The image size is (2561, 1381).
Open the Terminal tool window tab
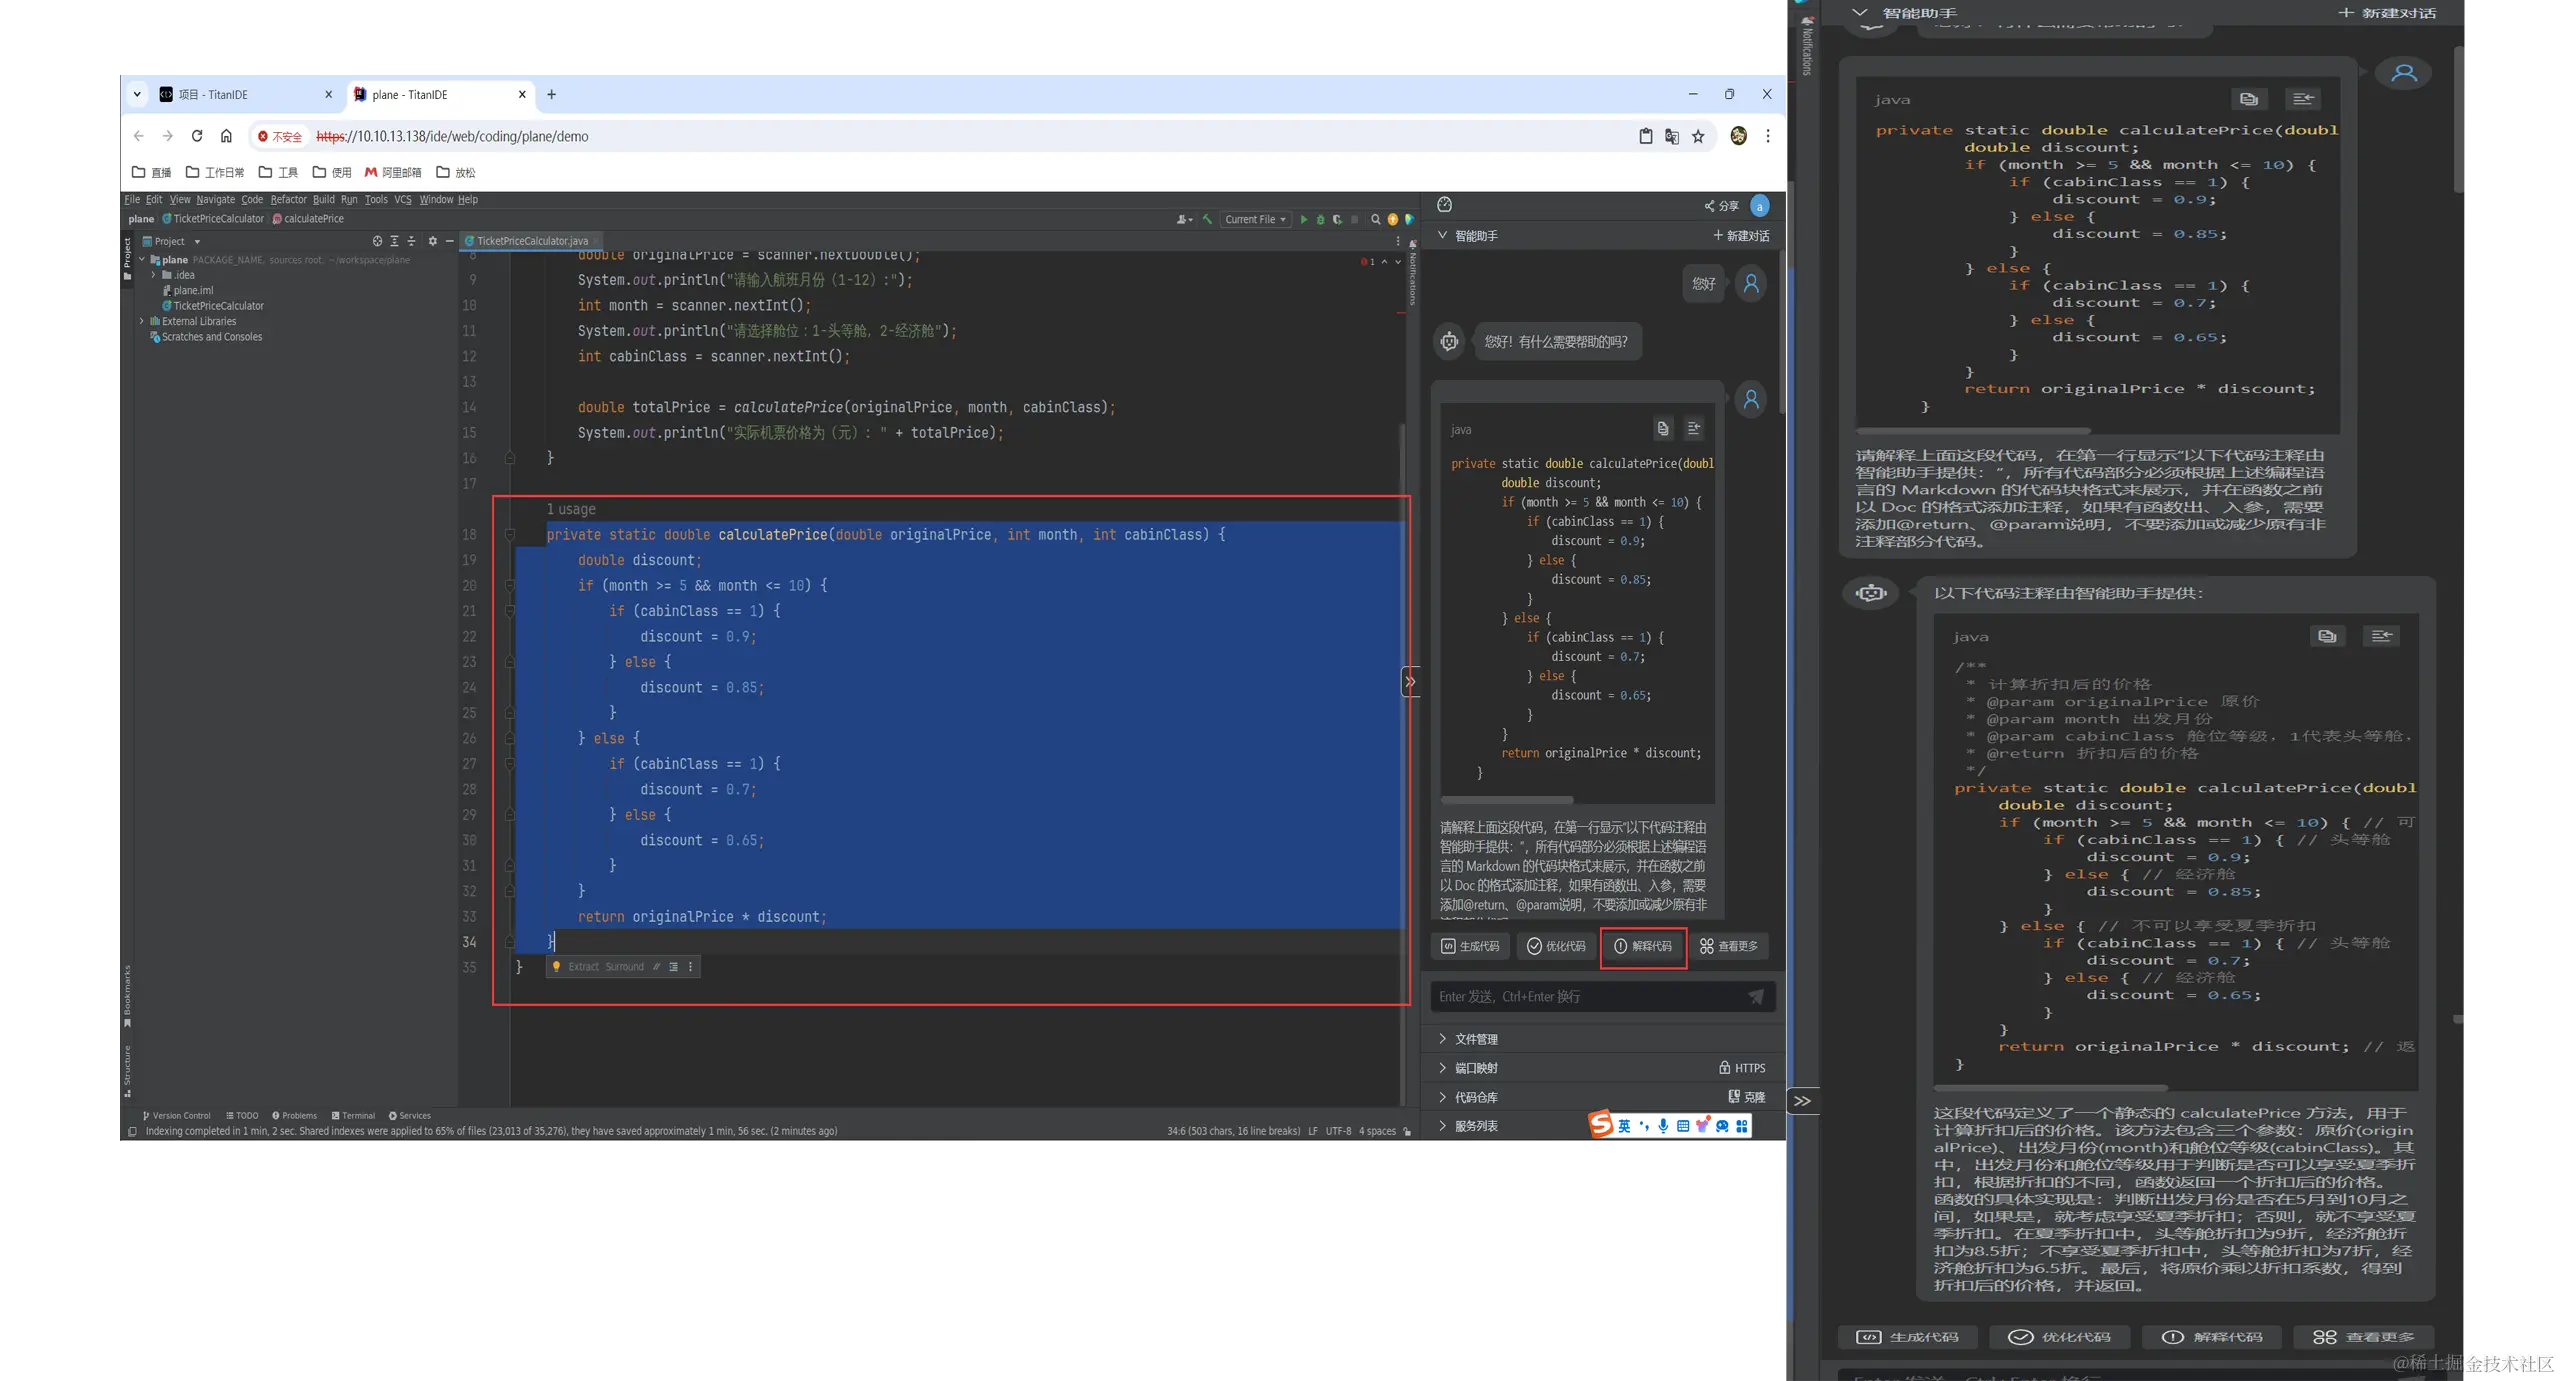coord(353,1115)
